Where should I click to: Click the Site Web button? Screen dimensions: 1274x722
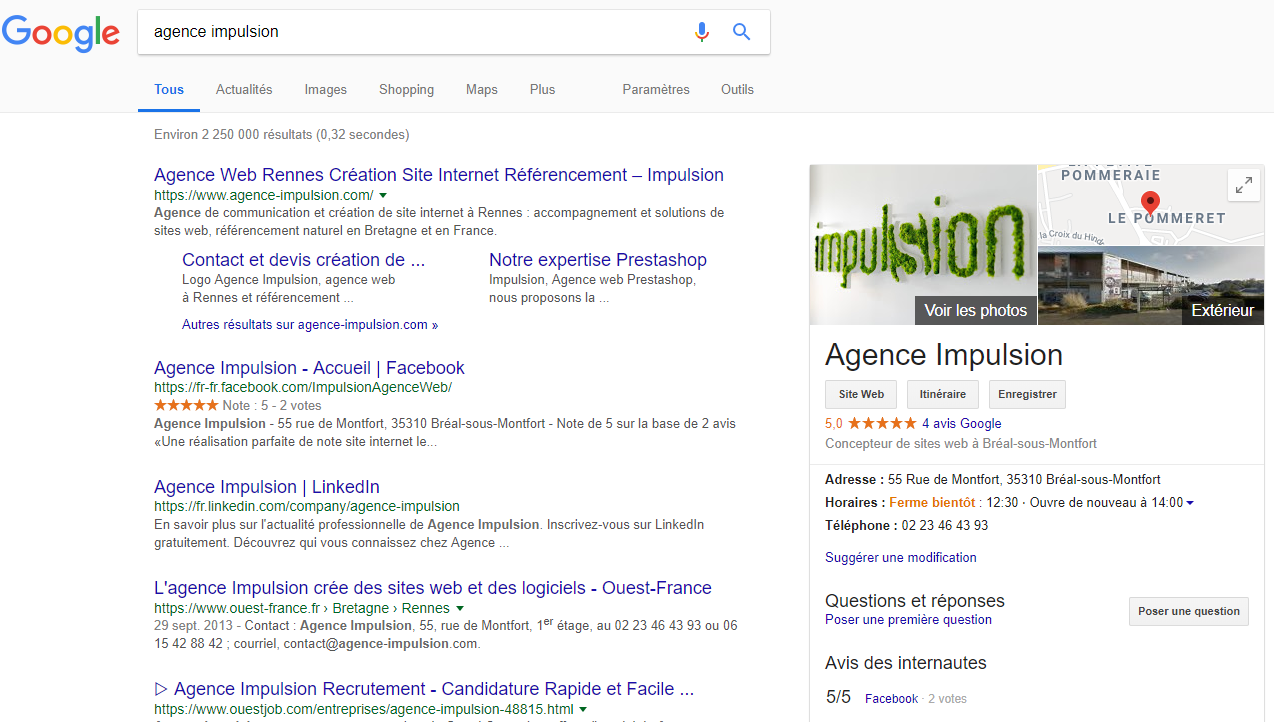click(x=861, y=394)
